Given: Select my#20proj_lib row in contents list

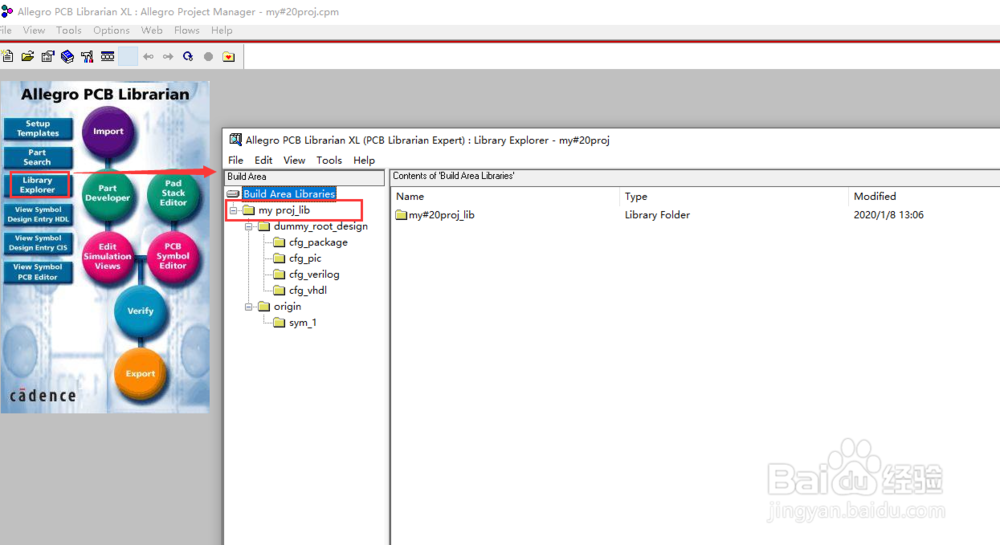Looking at the screenshot, I should tap(441, 215).
